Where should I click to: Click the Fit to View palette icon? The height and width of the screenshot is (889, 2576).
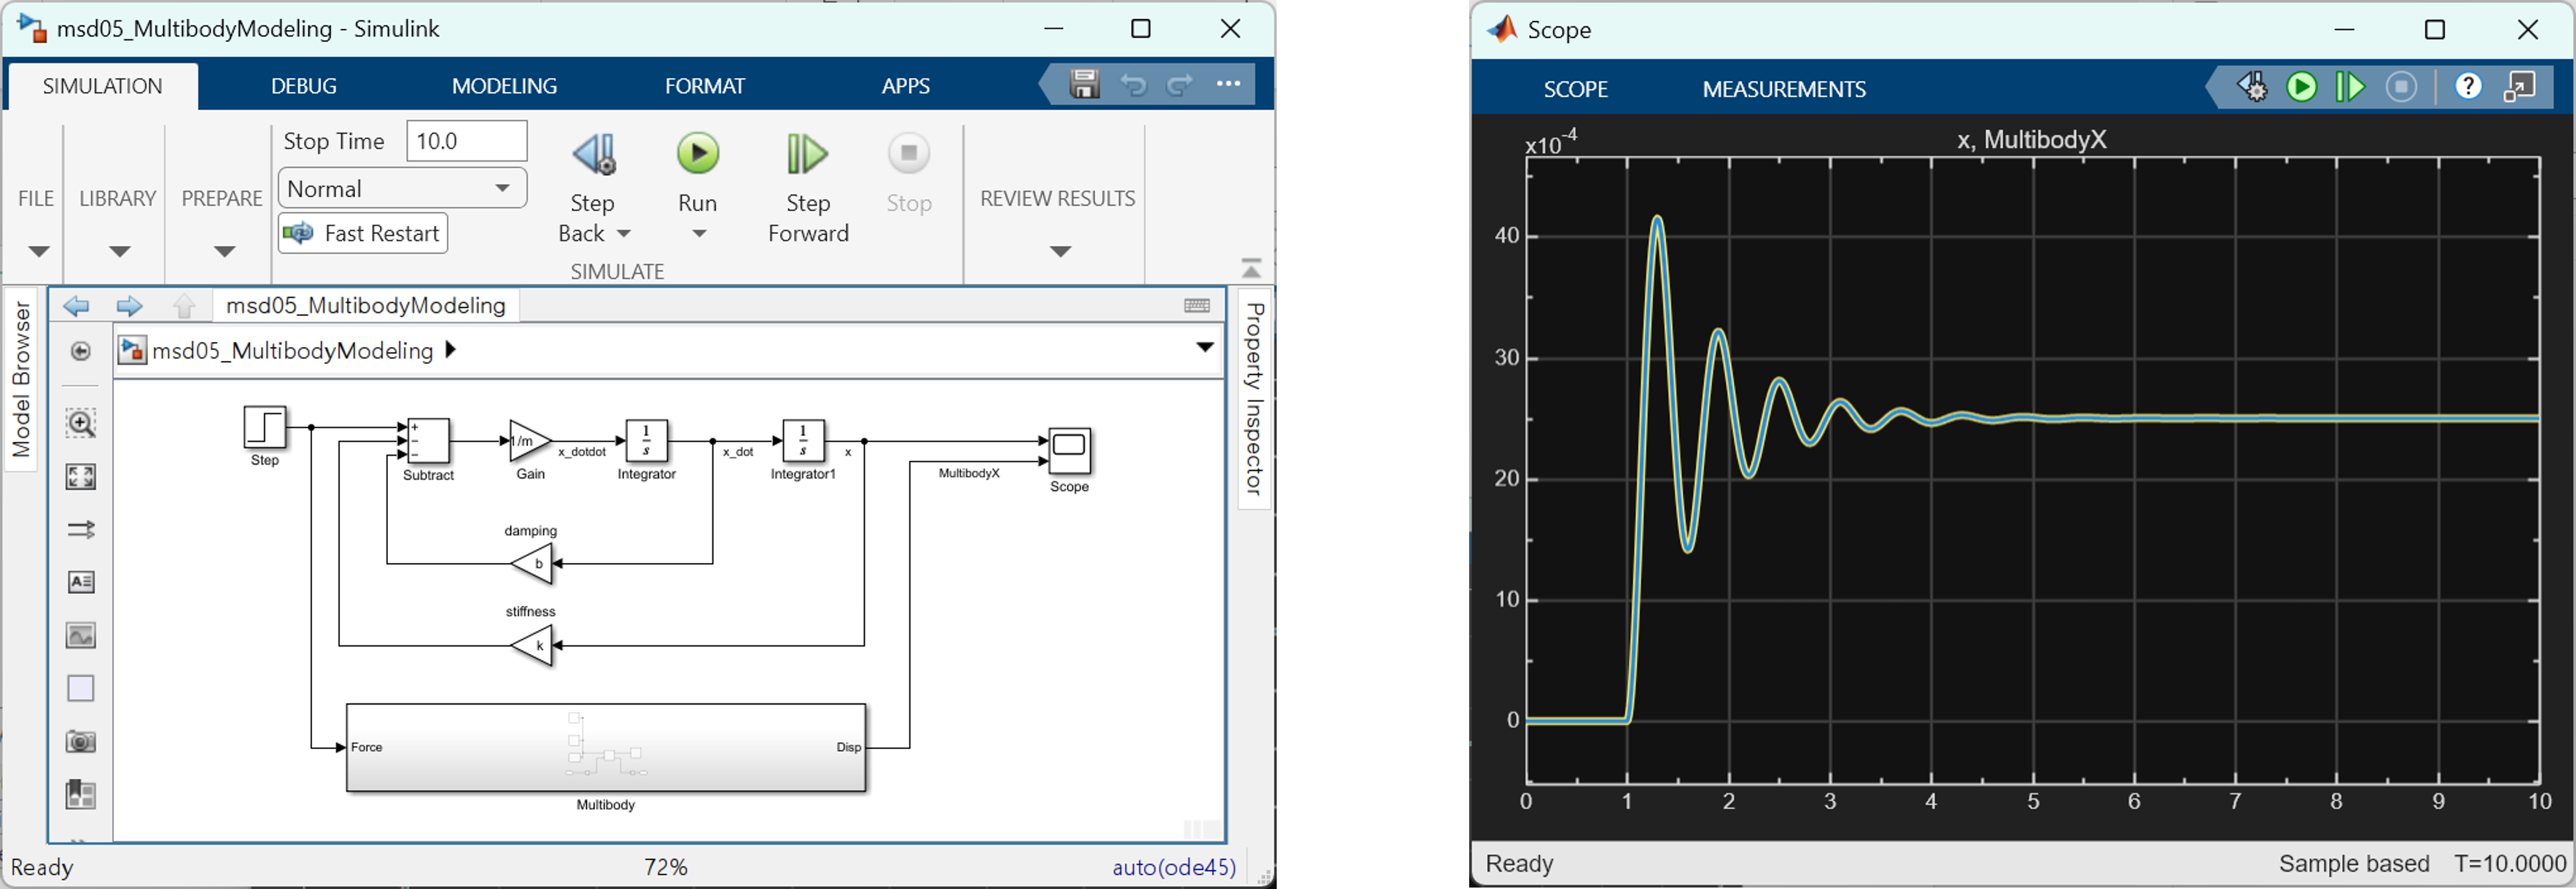[x=81, y=477]
